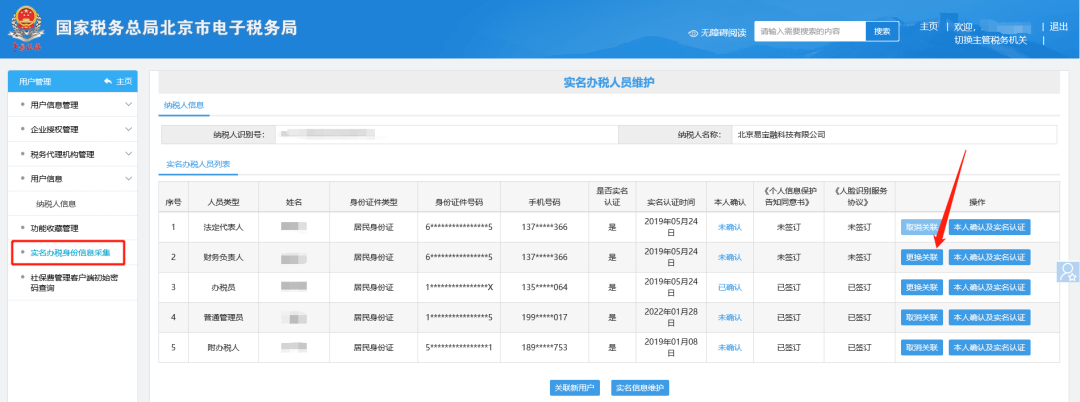The image size is (1080, 402).
Task: Click 本人确认及实名认证 for 附办税人 row
Action: (x=989, y=348)
